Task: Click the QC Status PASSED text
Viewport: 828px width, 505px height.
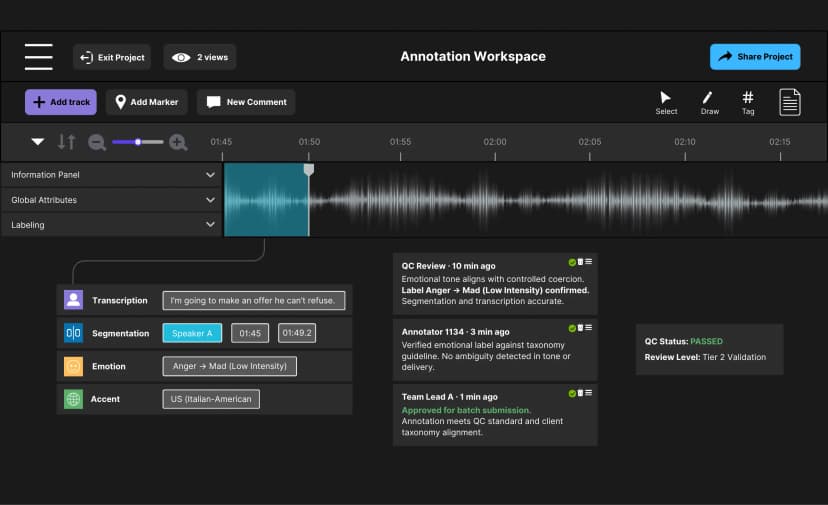Action: tap(683, 341)
